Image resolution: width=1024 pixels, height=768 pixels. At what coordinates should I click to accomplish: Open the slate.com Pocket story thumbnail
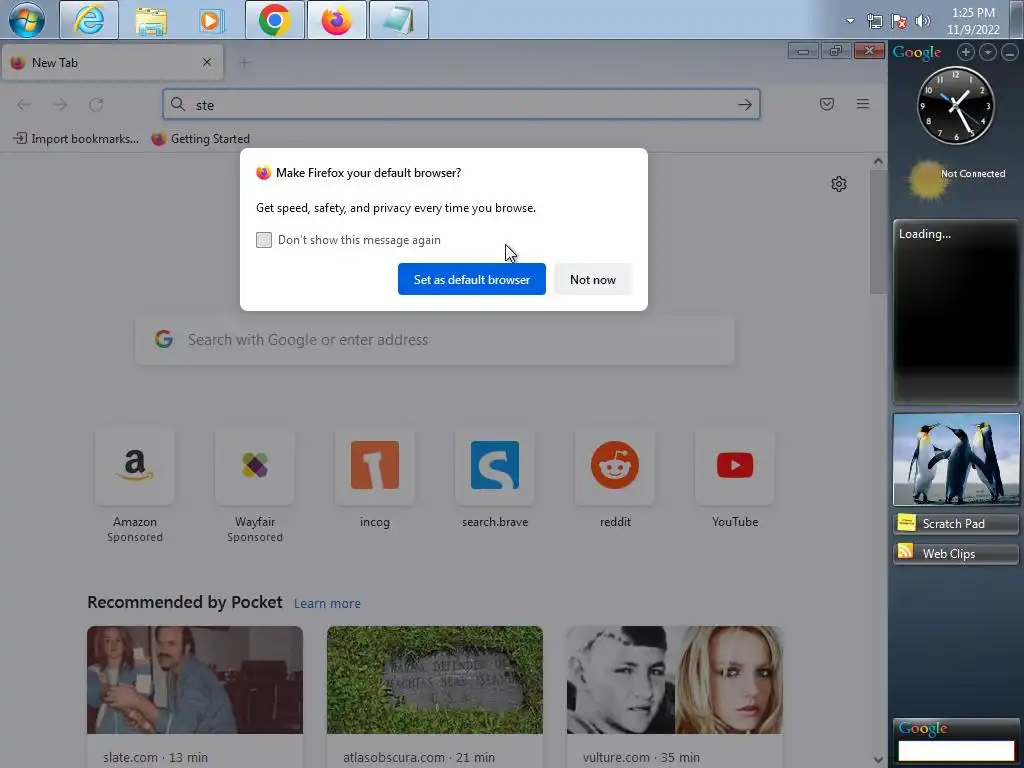click(x=195, y=680)
